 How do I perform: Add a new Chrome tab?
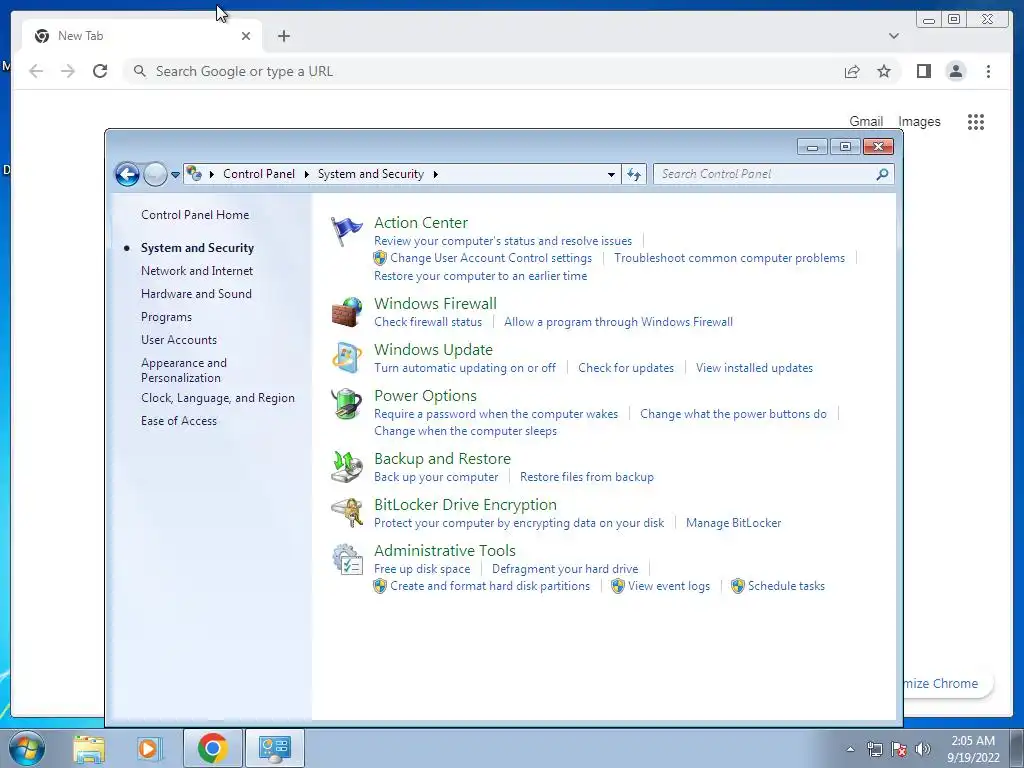point(283,36)
